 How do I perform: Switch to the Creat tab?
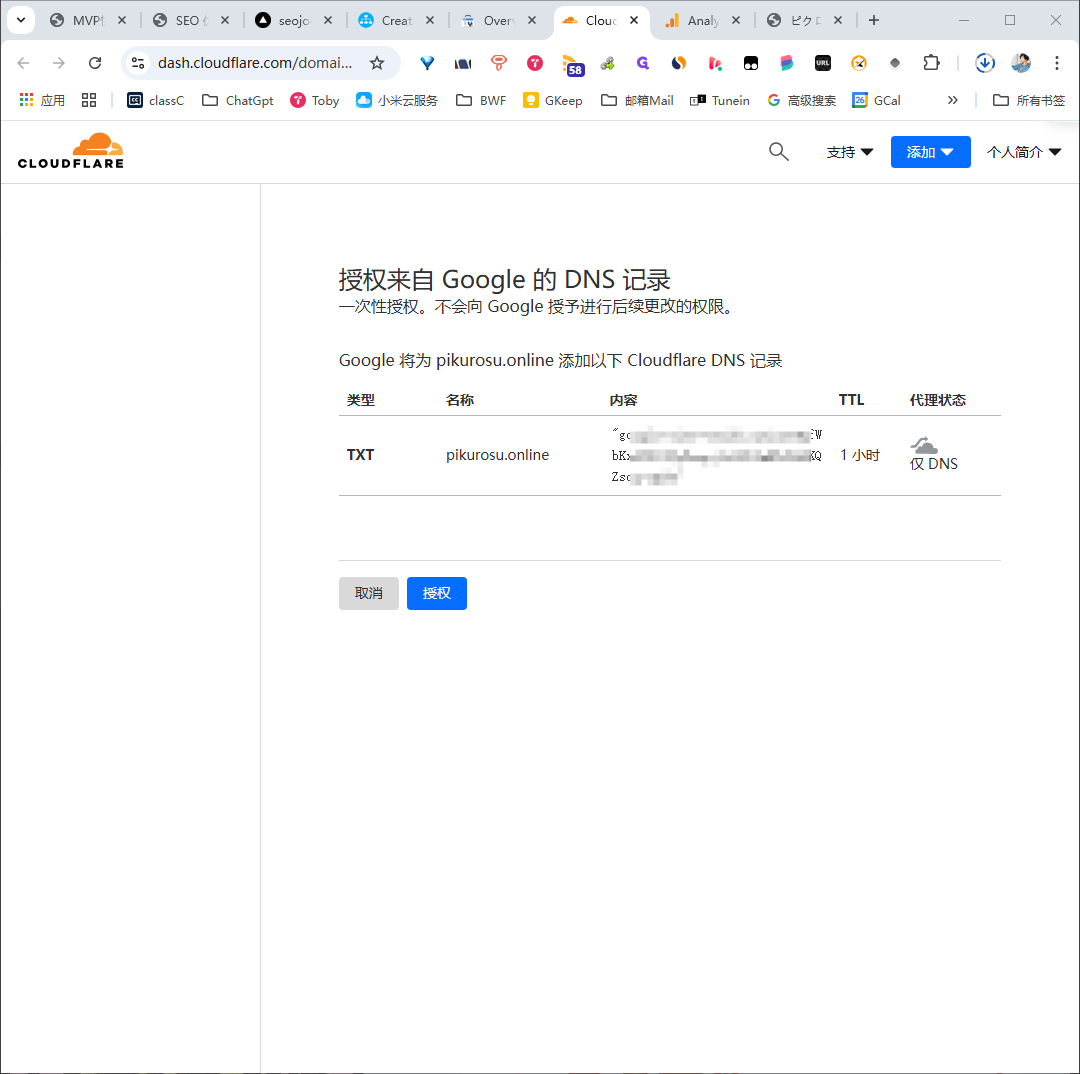(x=396, y=21)
